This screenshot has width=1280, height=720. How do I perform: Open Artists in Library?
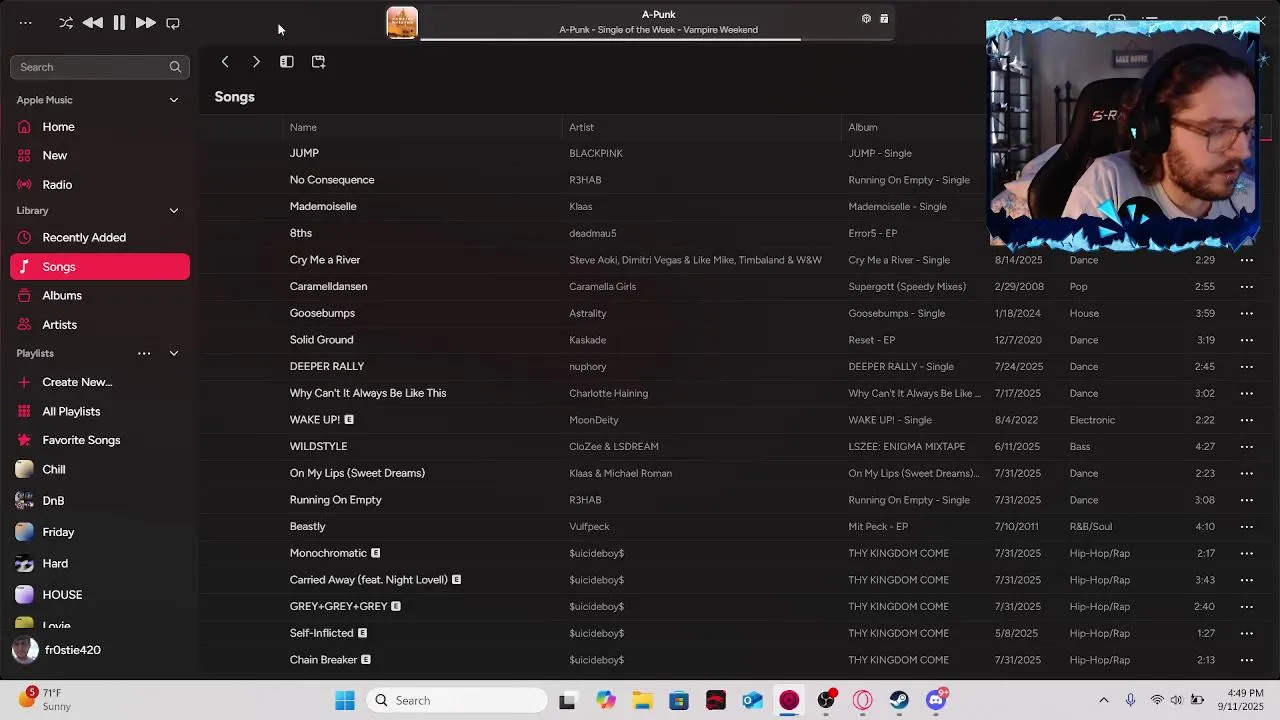[x=99, y=325]
